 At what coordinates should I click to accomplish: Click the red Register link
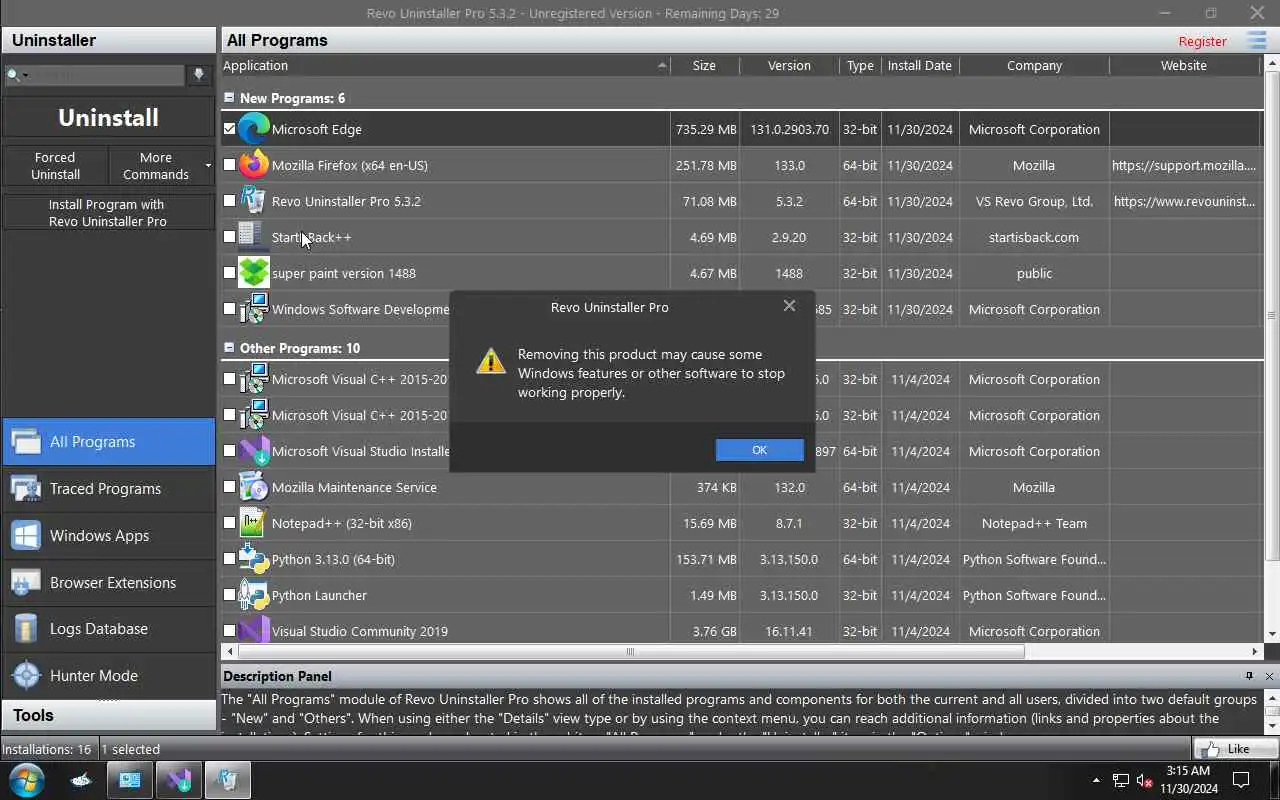pos(1202,41)
